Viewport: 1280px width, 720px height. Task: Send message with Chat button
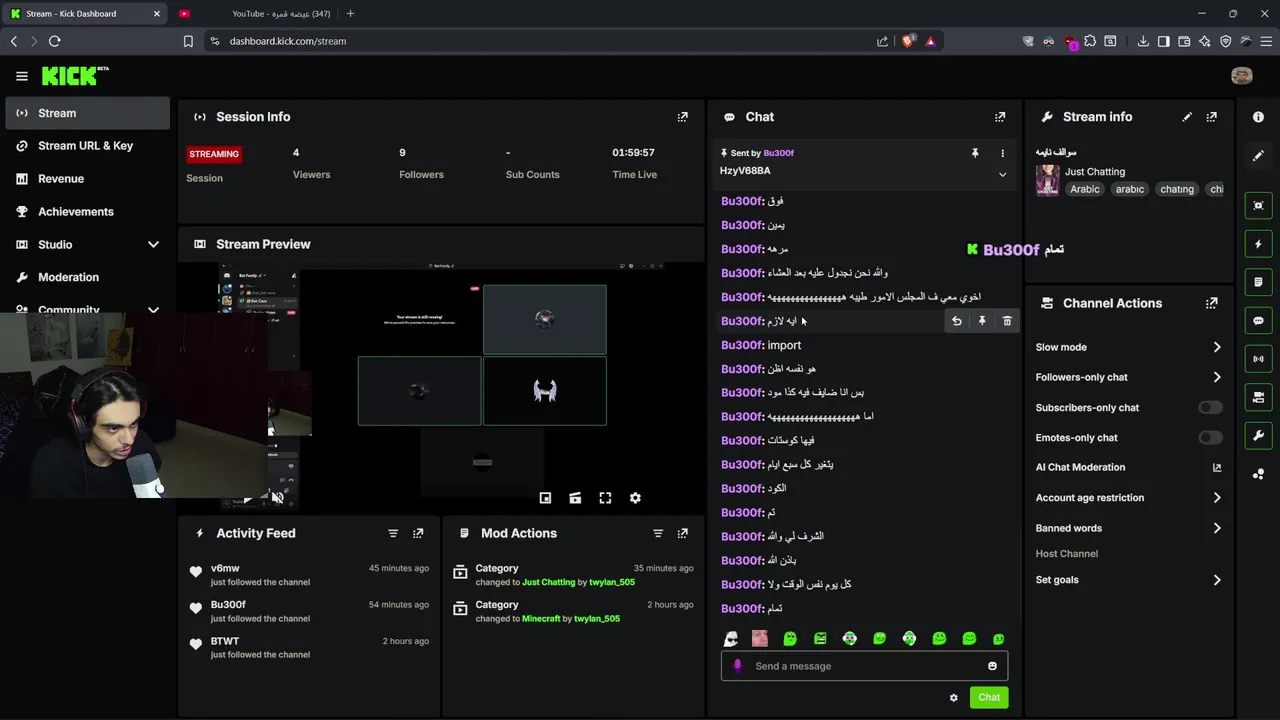989,698
